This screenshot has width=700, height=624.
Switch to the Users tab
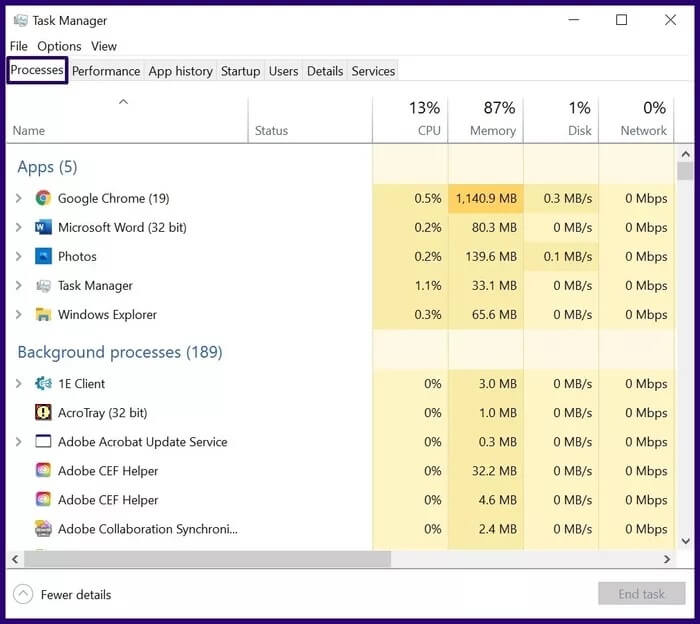[x=283, y=71]
